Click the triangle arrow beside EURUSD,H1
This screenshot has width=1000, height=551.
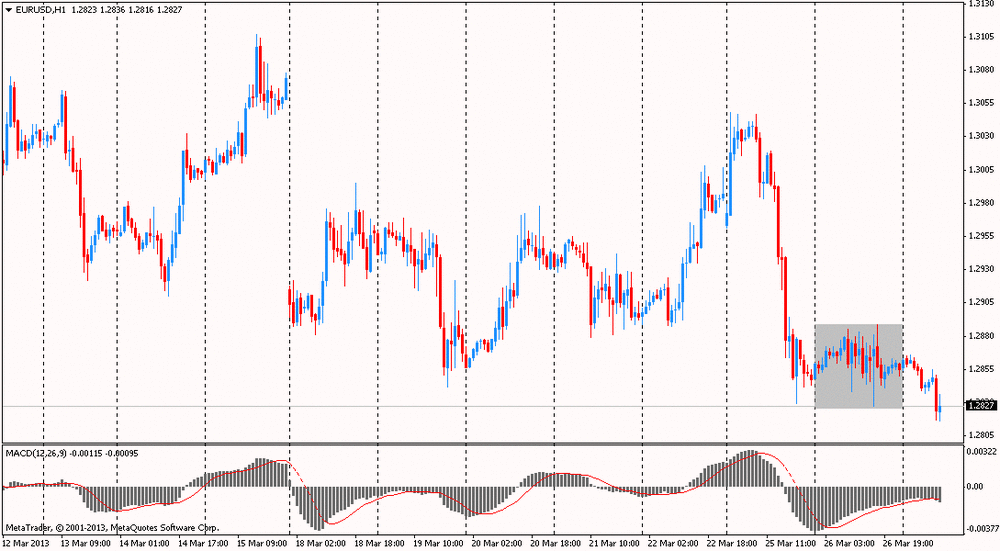tap(9, 10)
